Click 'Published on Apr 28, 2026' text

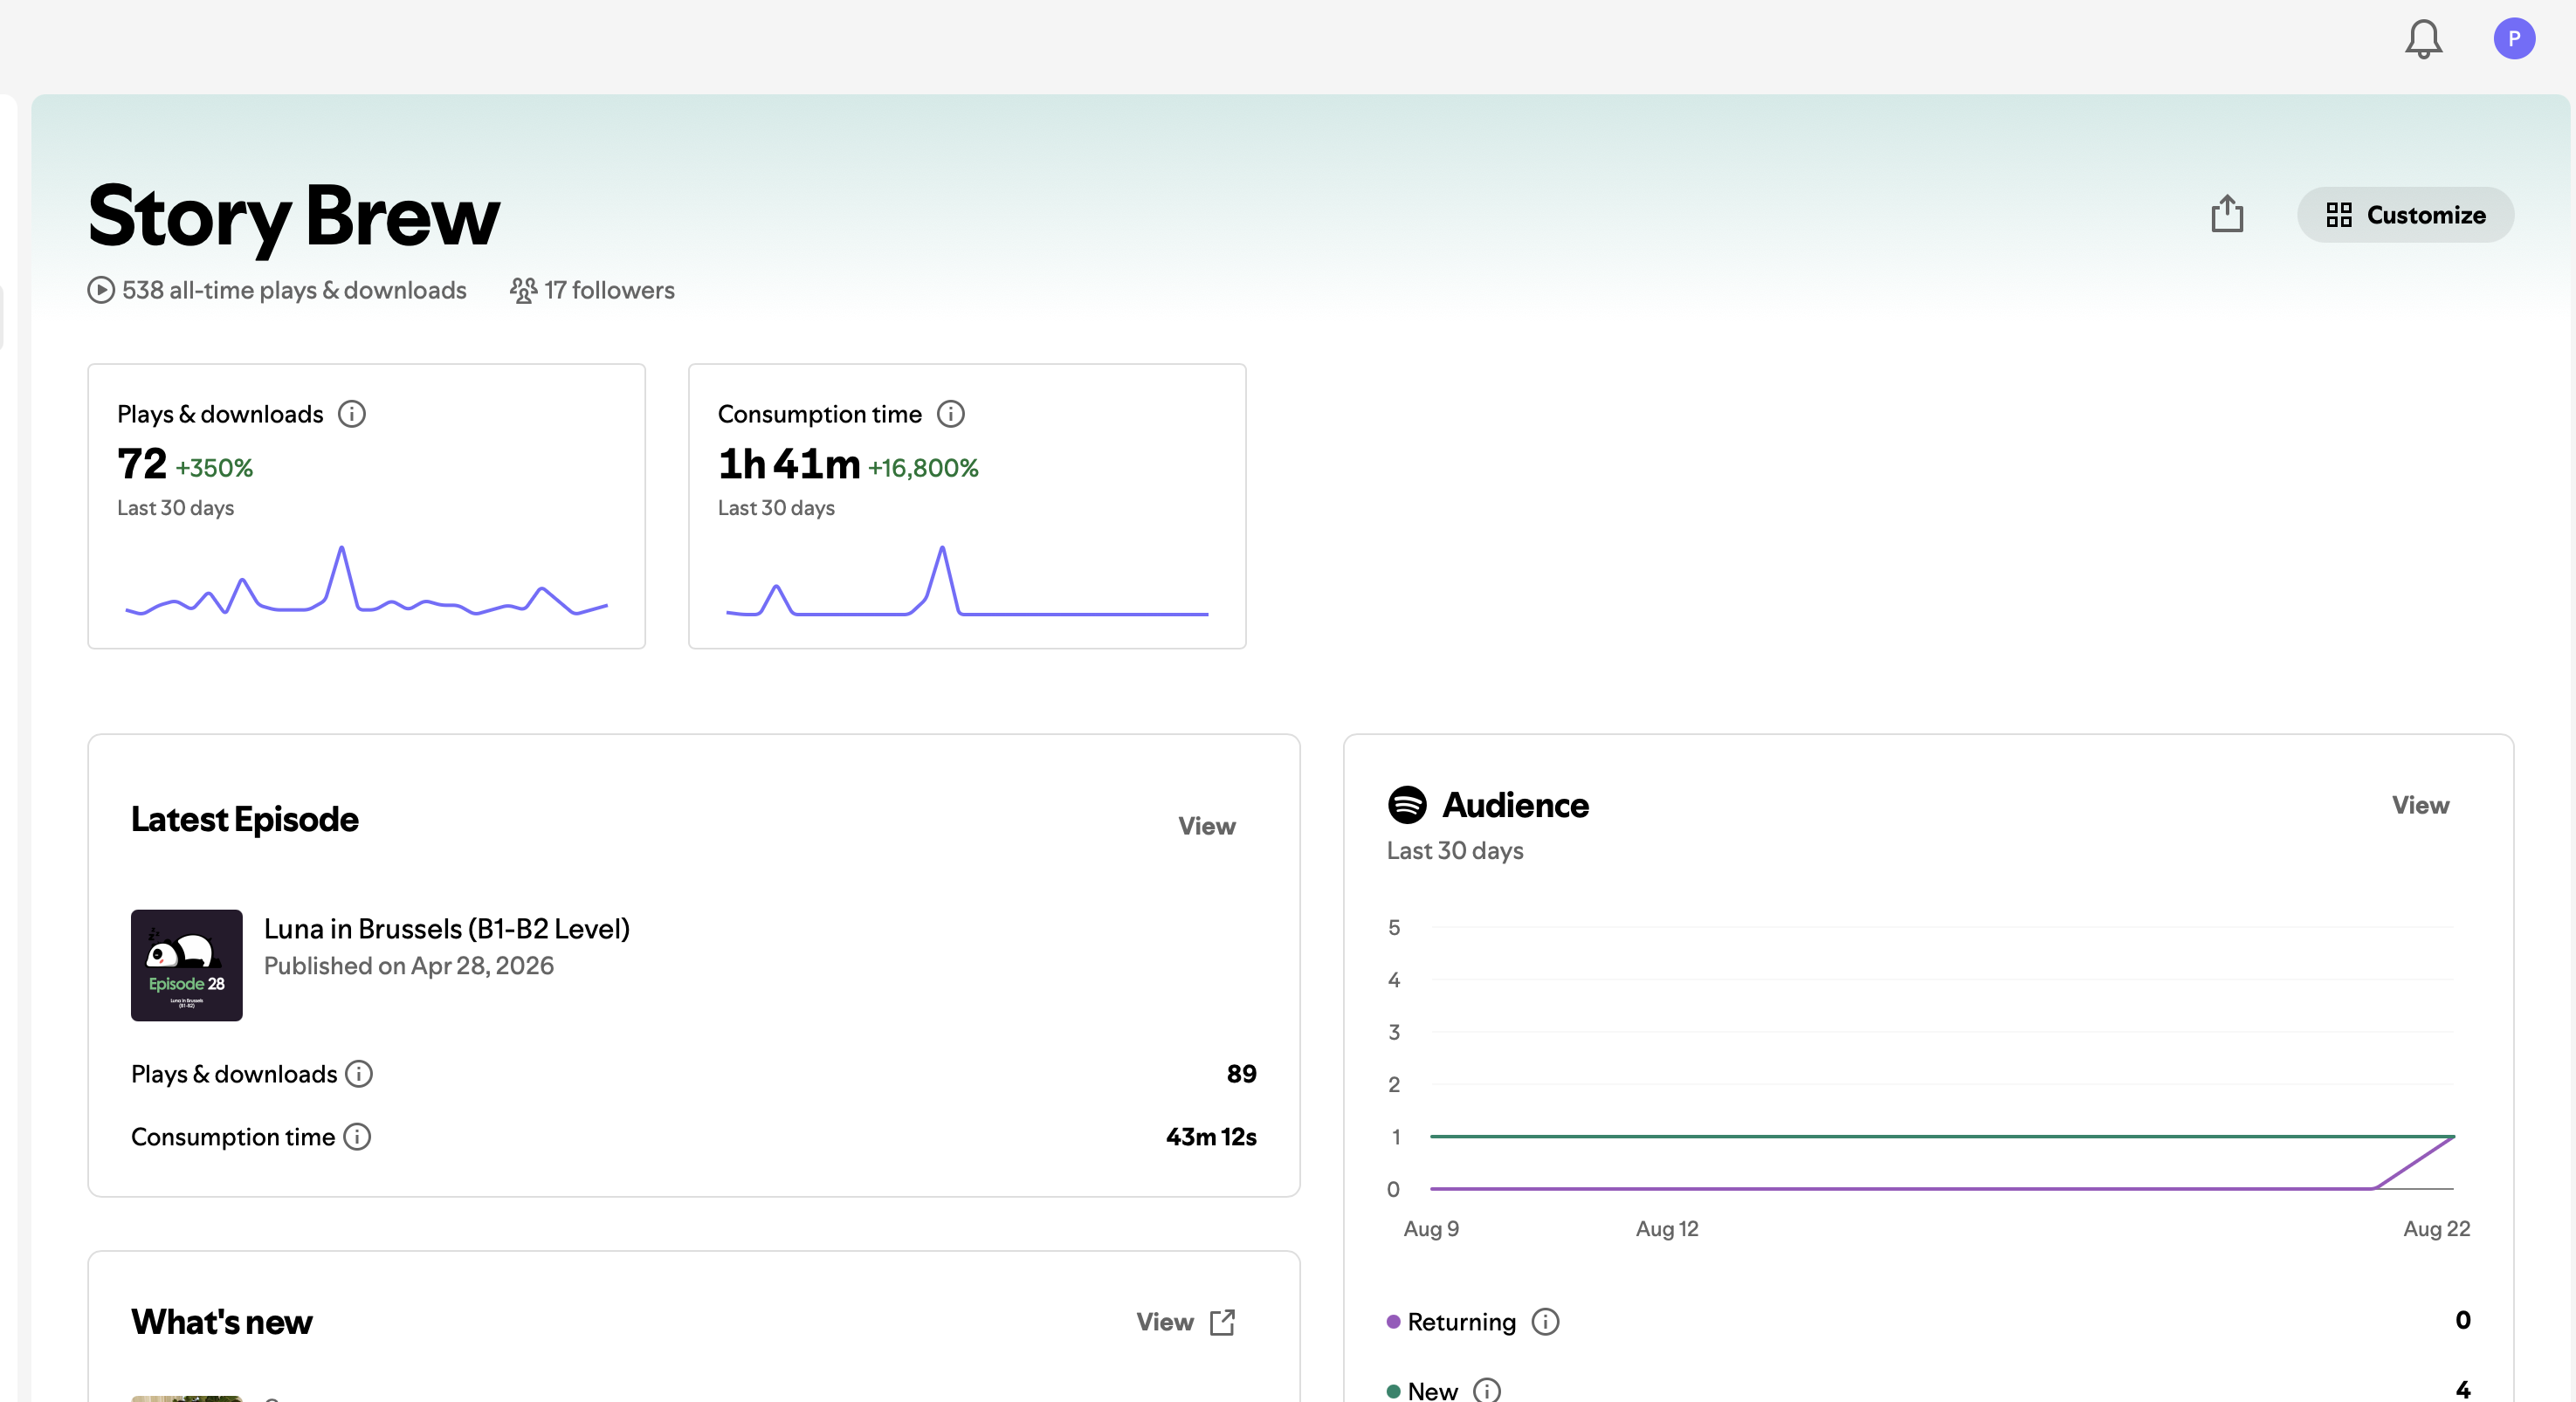pyautogui.click(x=409, y=966)
